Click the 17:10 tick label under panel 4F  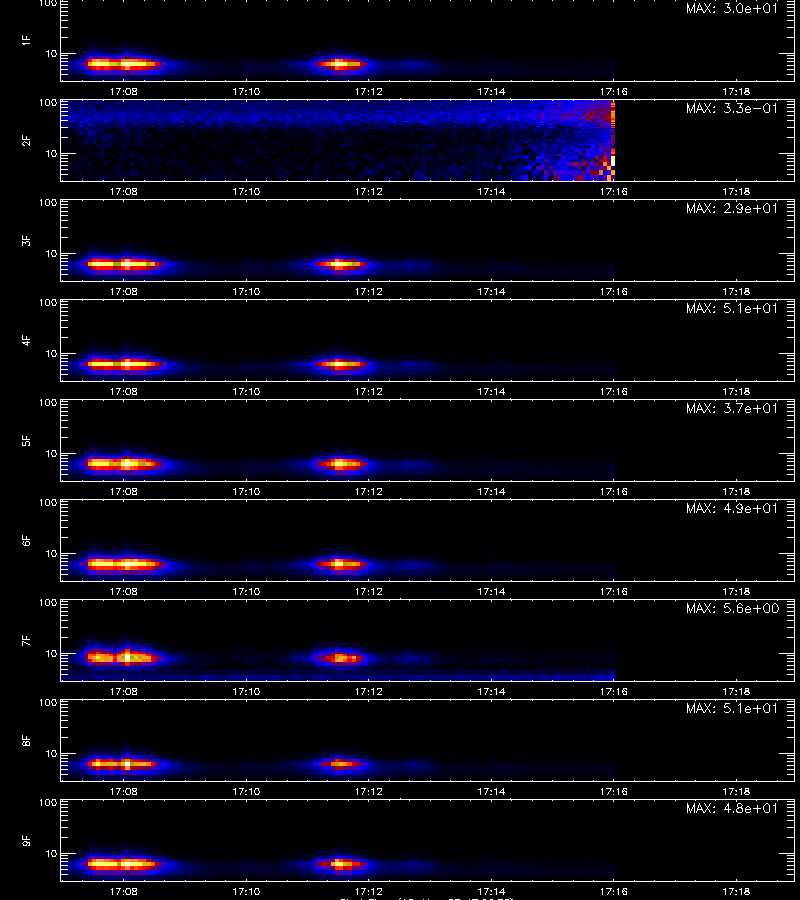246,391
